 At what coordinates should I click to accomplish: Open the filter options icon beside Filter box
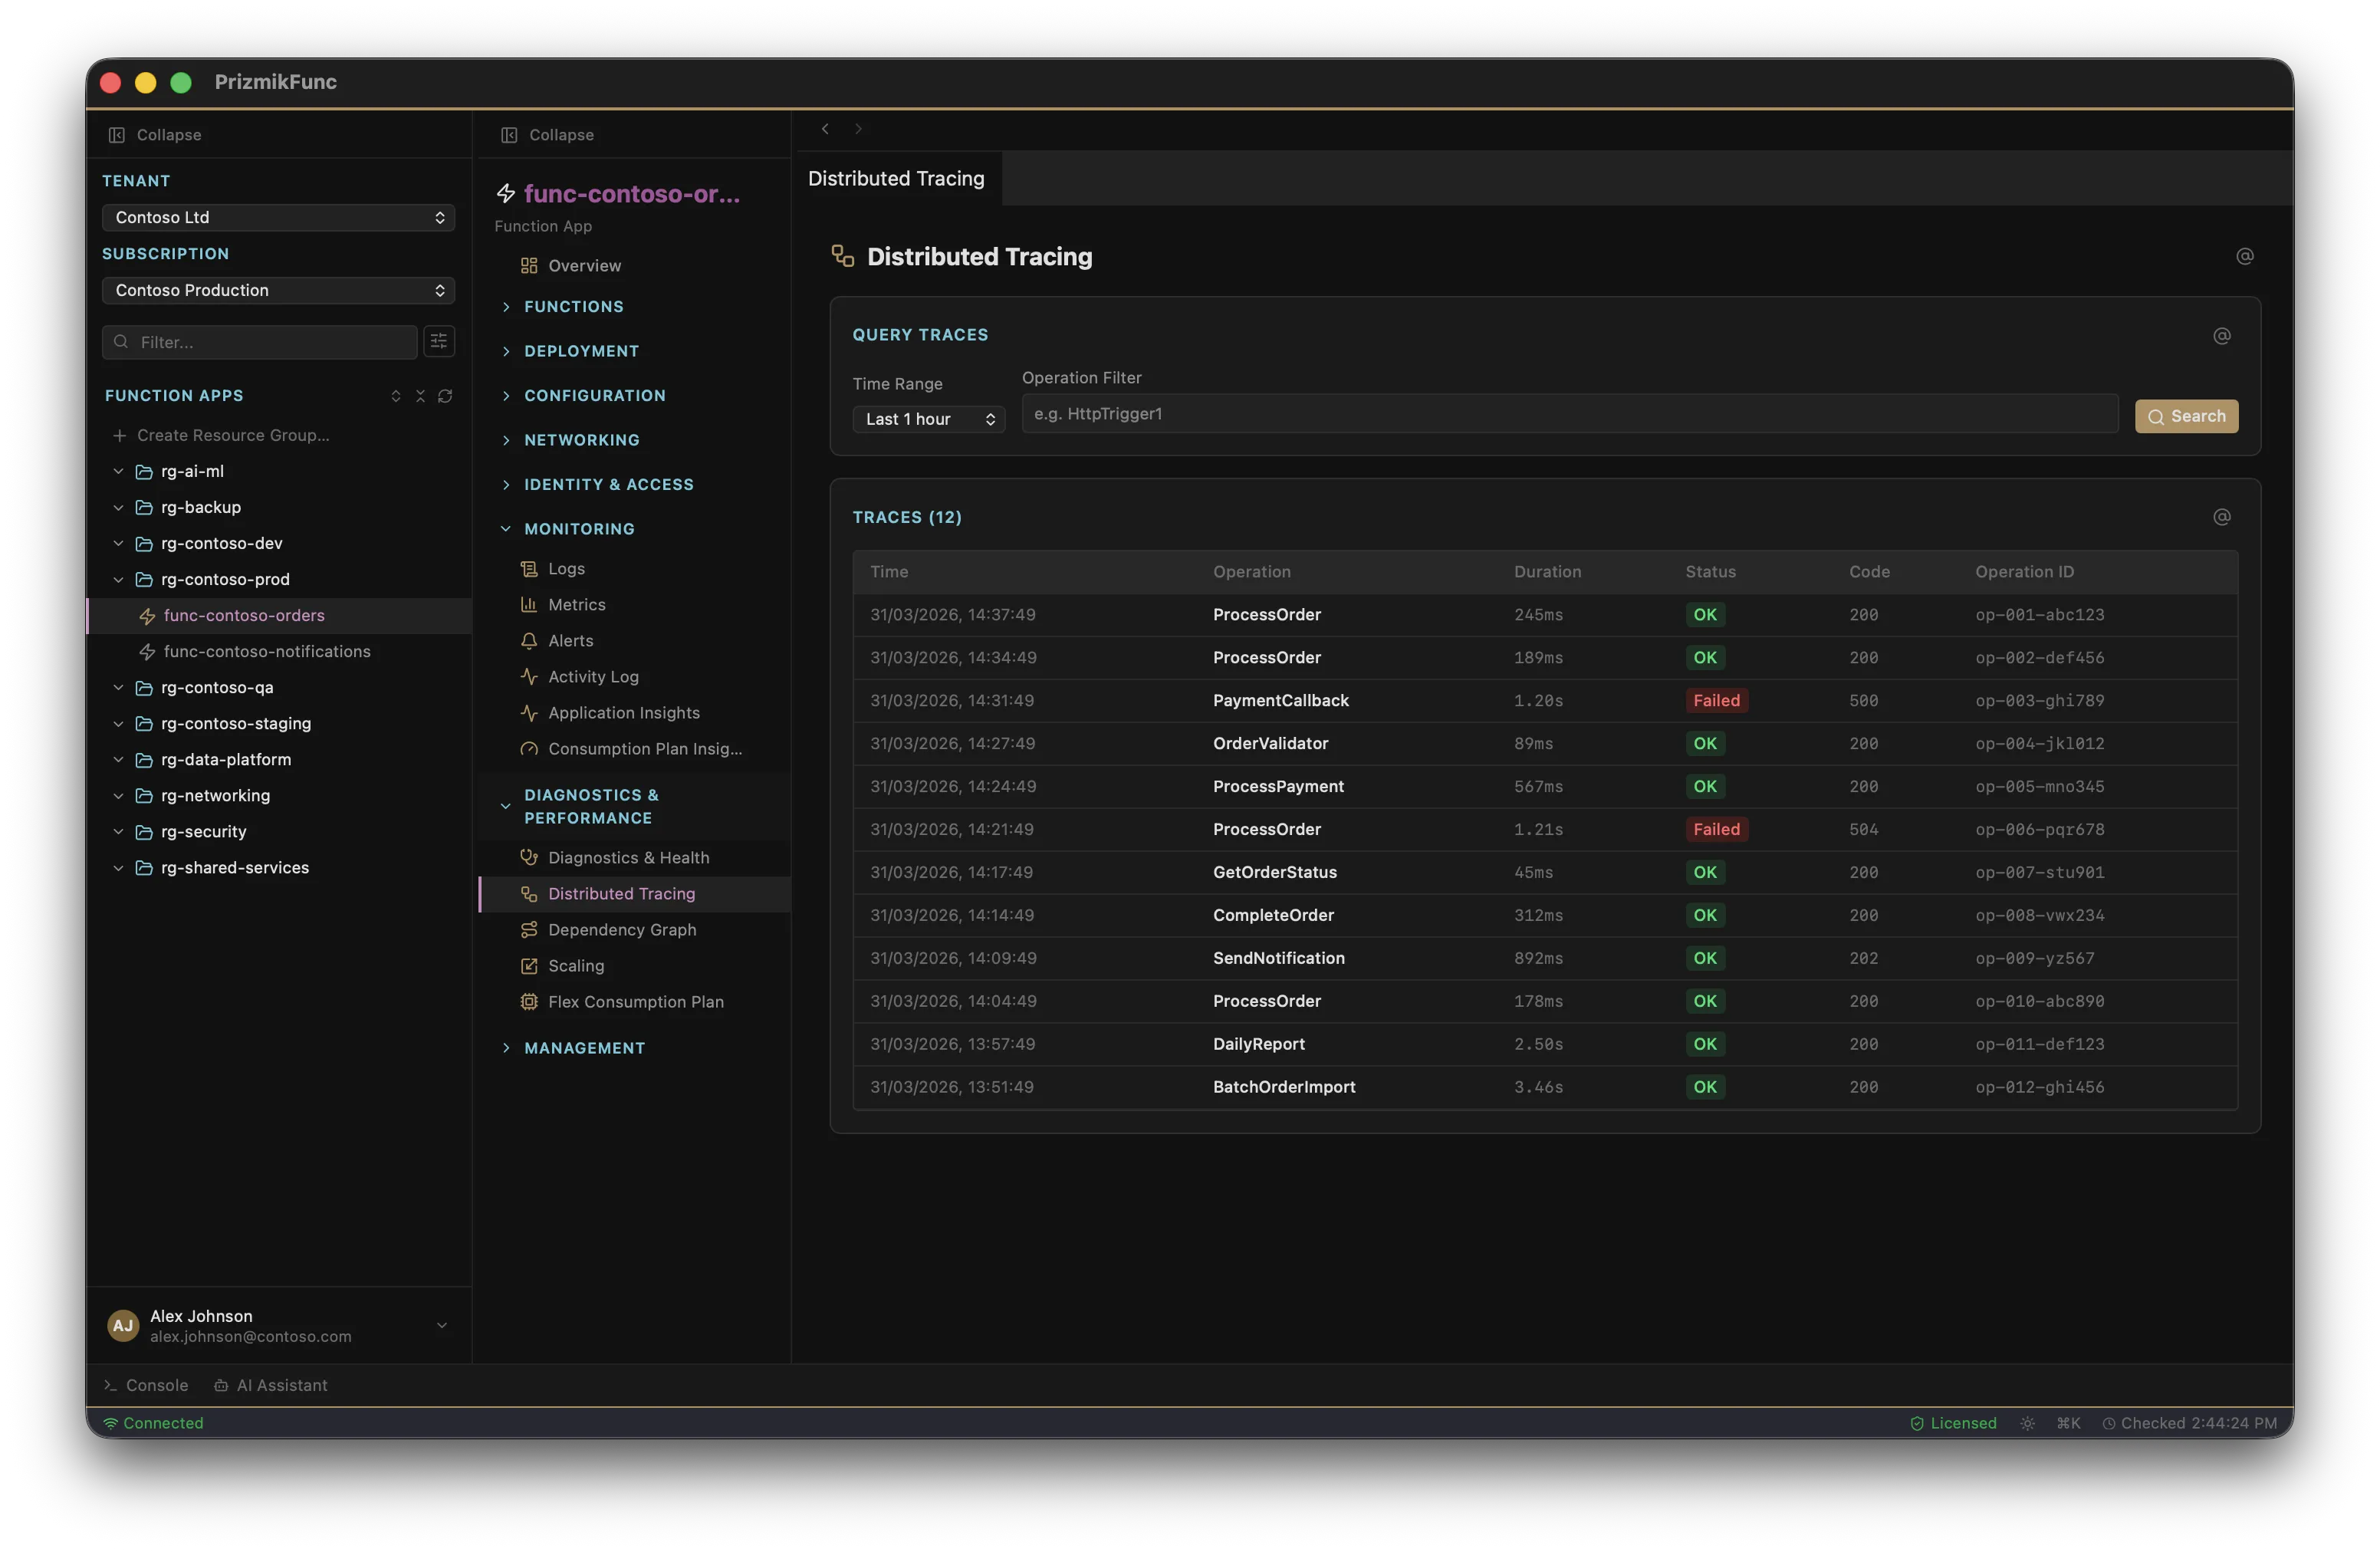[438, 341]
